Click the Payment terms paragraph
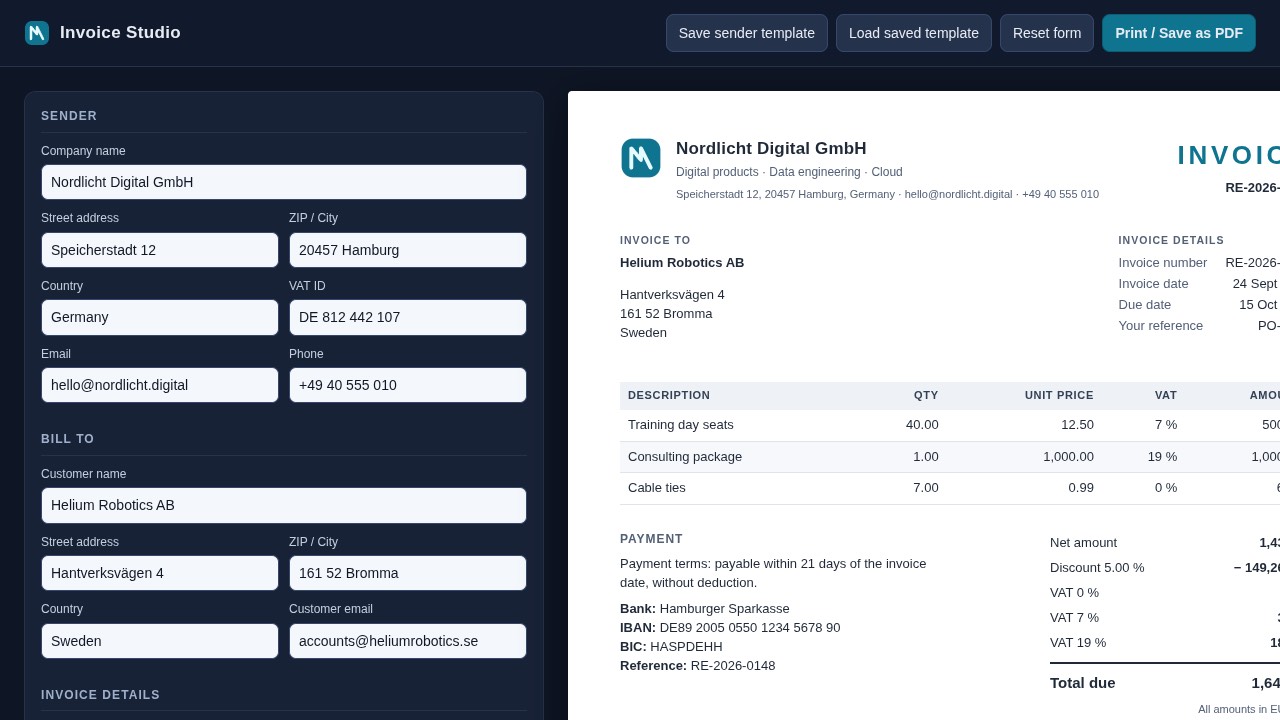1280x720 pixels. [x=773, y=573]
